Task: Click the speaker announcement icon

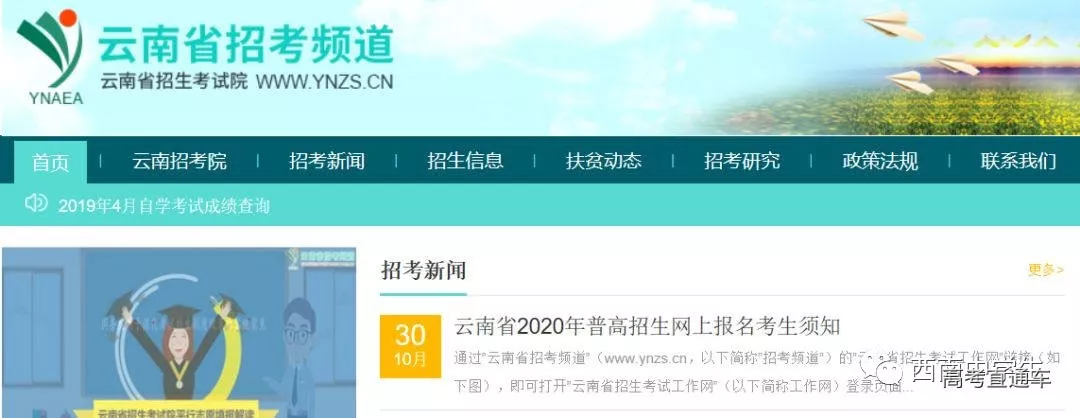Action: 36,203
